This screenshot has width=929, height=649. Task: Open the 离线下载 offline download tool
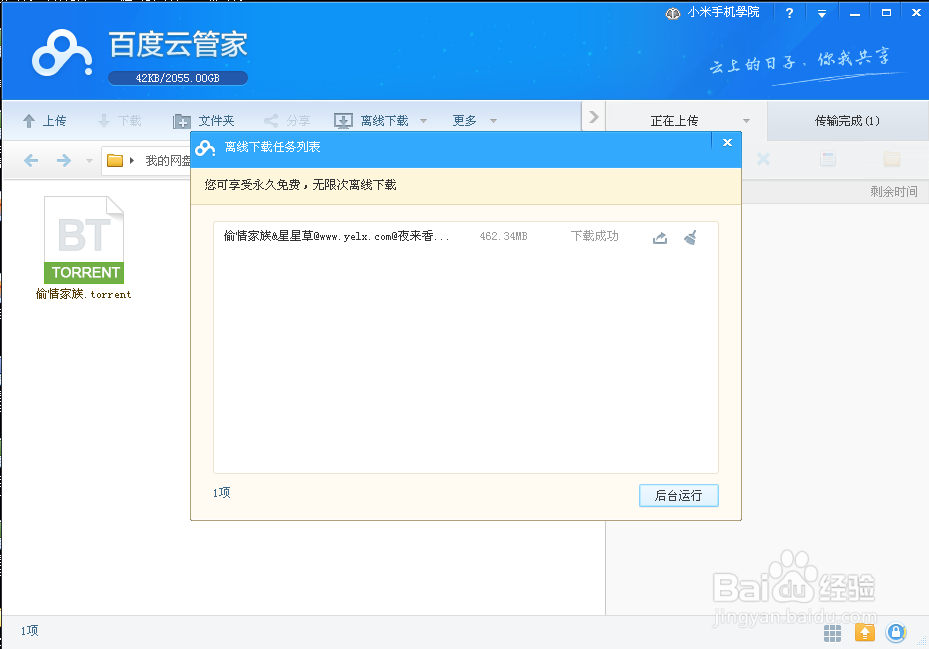coord(371,121)
